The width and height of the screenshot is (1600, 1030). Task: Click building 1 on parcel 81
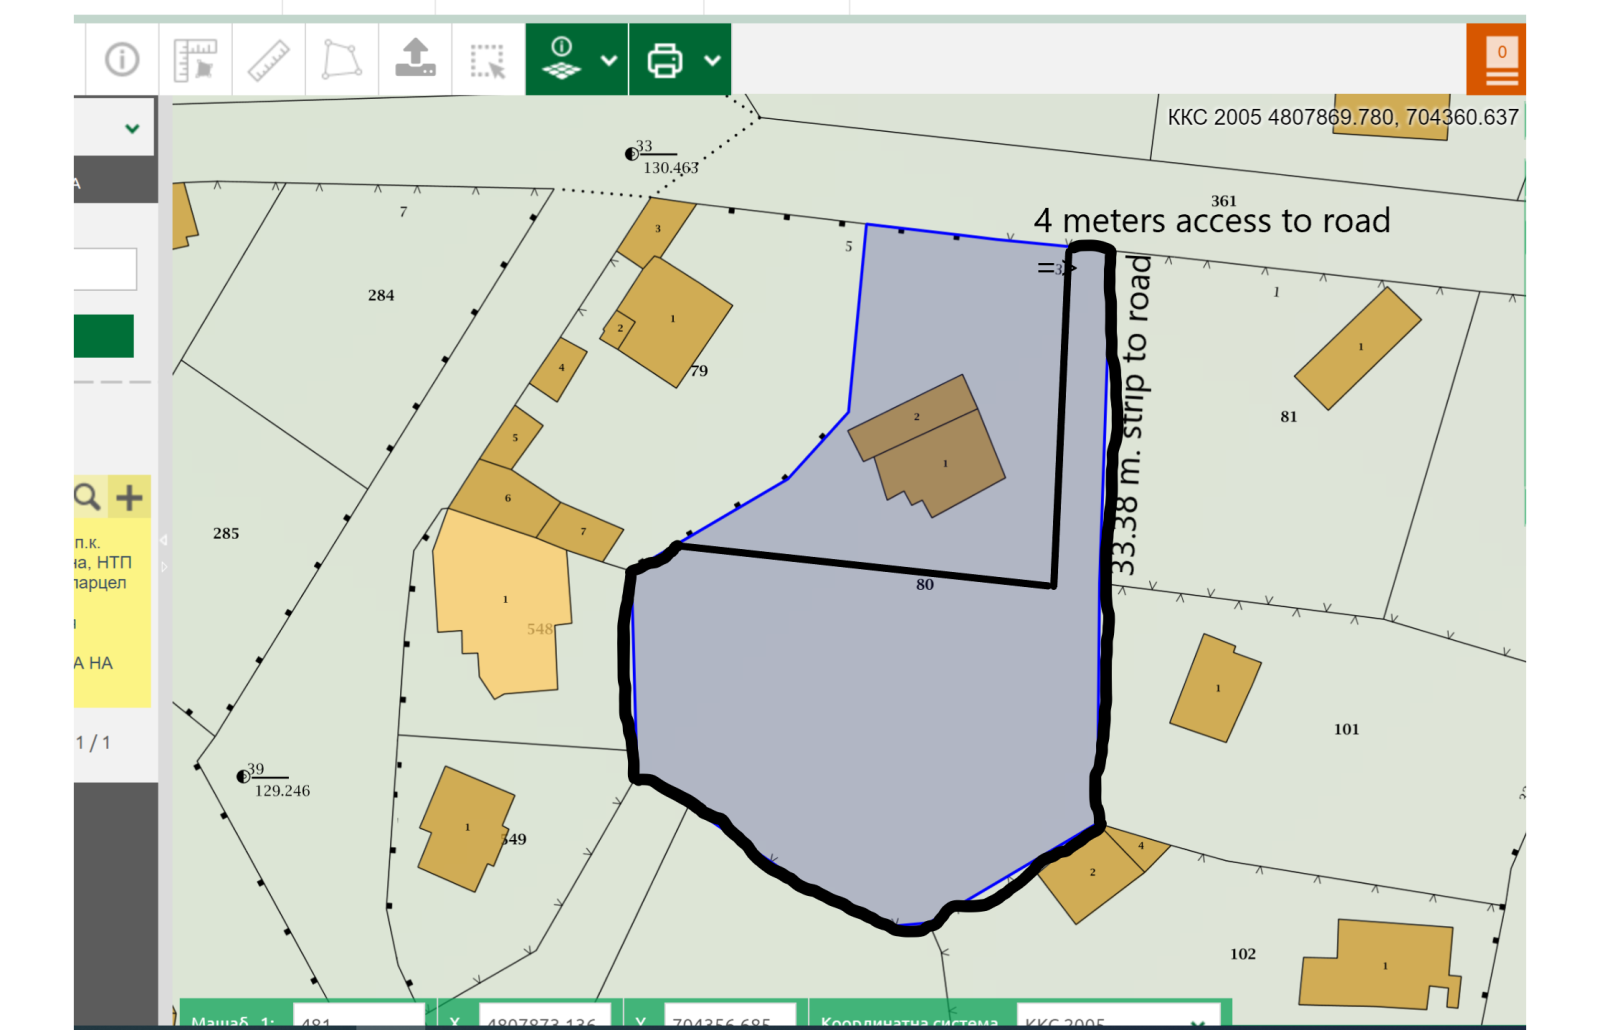pyautogui.click(x=1357, y=349)
